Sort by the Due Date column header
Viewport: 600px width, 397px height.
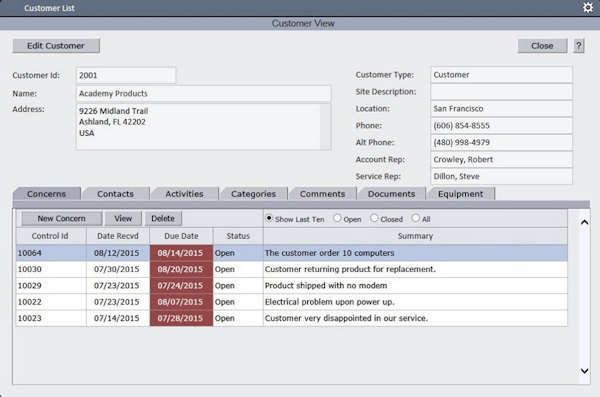coord(181,236)
